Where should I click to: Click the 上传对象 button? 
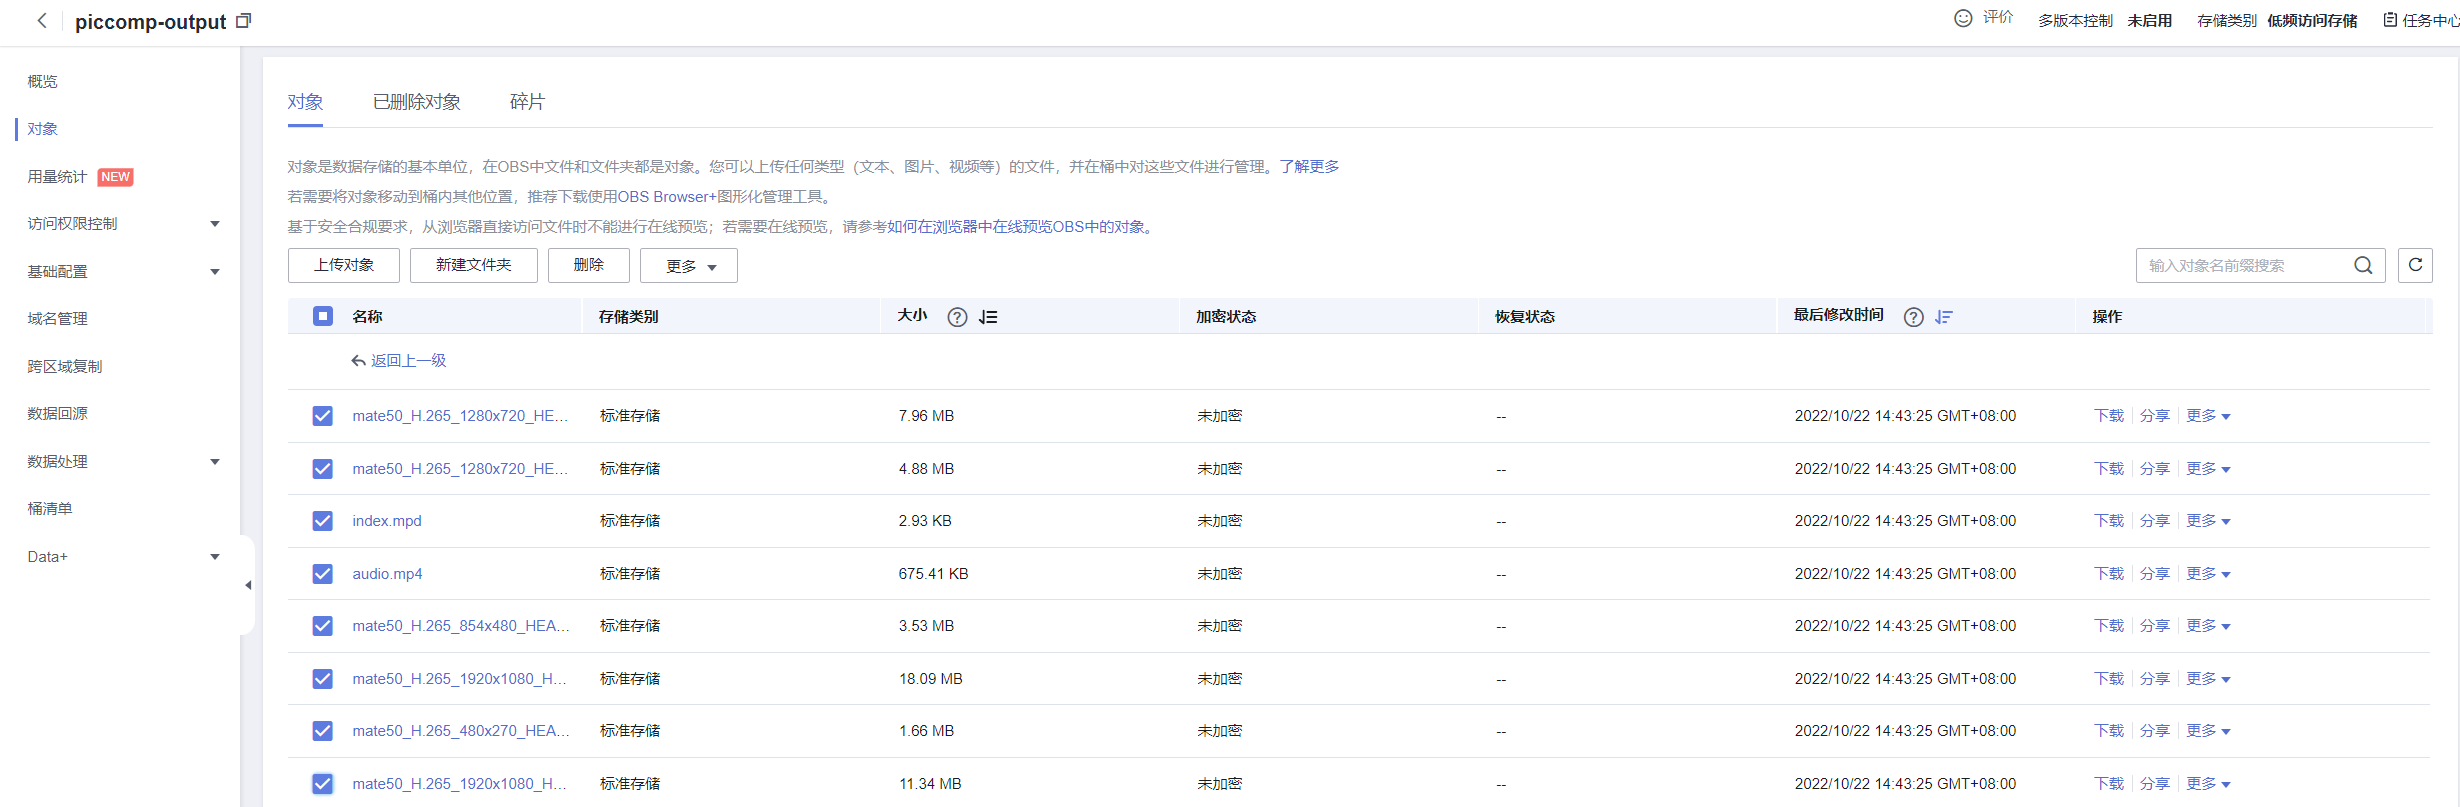[x=344, y=265]
